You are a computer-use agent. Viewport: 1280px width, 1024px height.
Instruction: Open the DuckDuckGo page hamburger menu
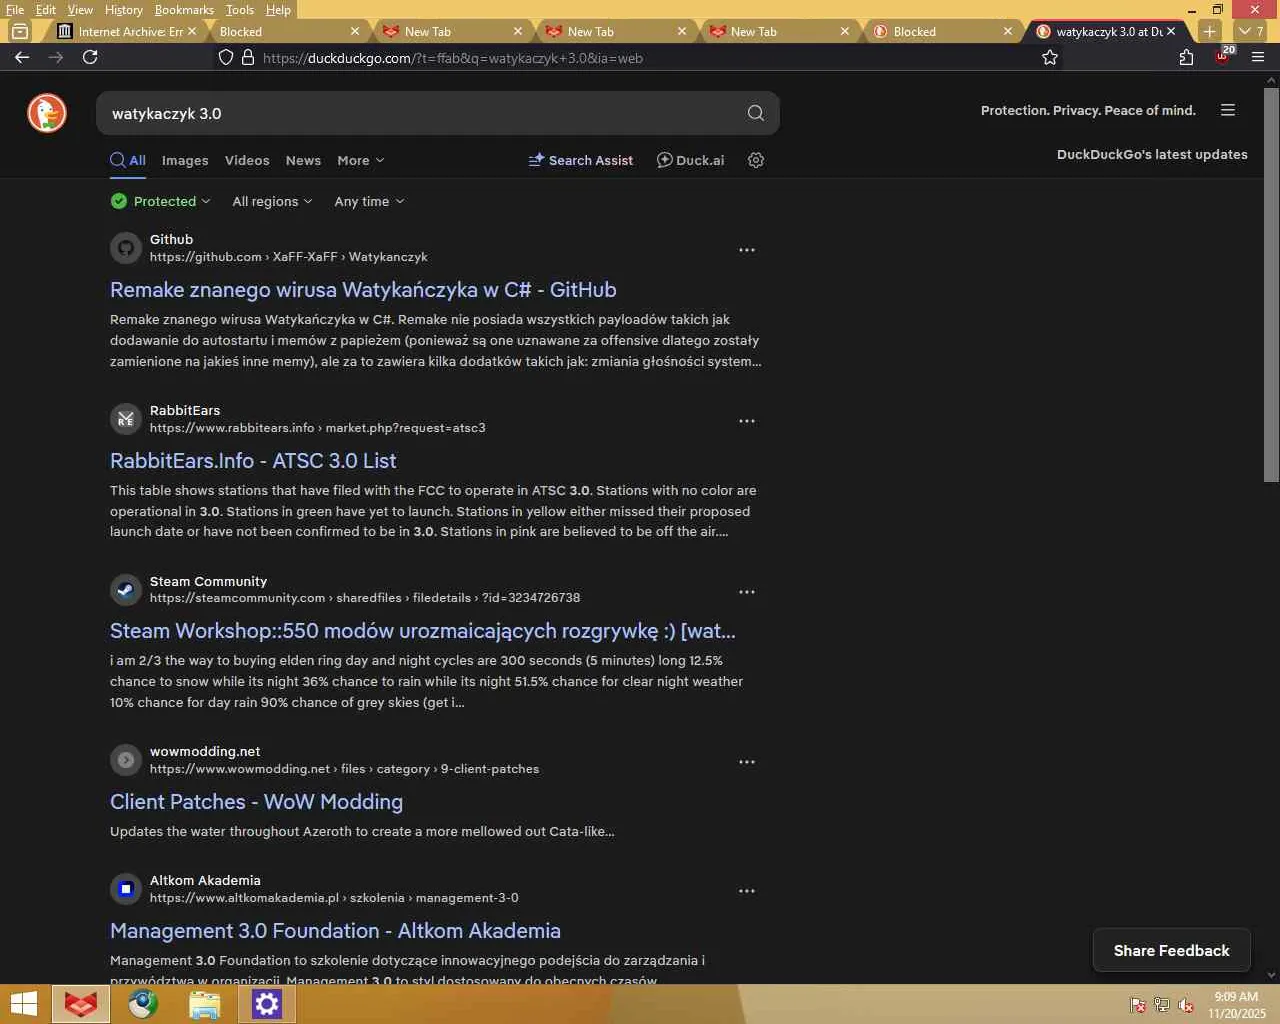1228,110
